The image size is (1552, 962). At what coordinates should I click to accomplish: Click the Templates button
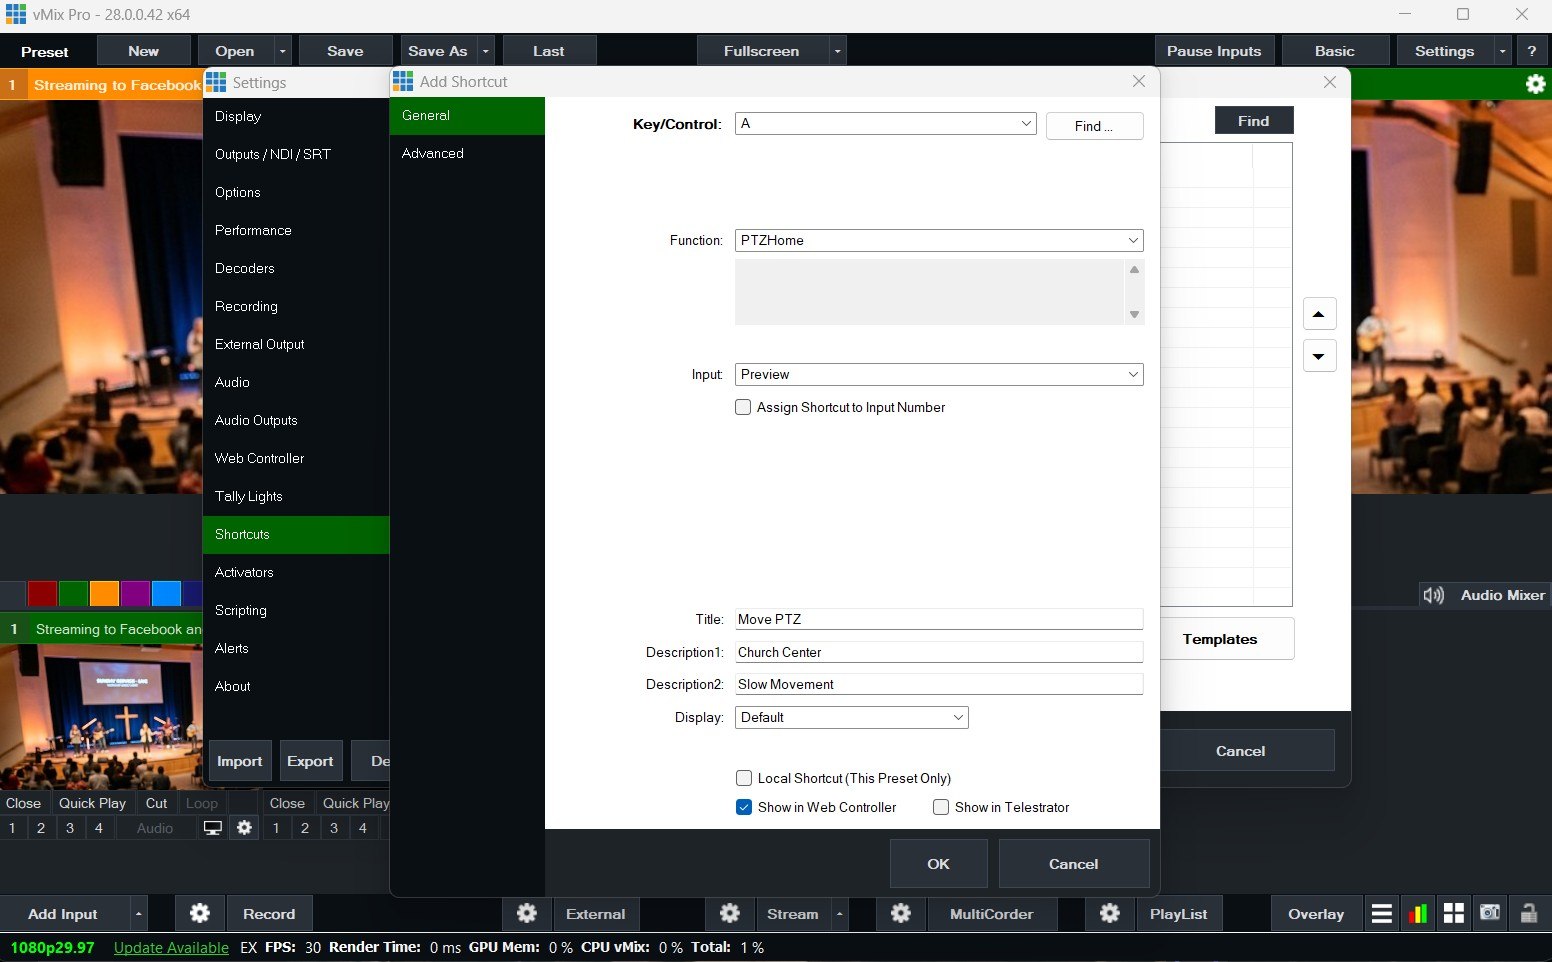point(1220,639)
